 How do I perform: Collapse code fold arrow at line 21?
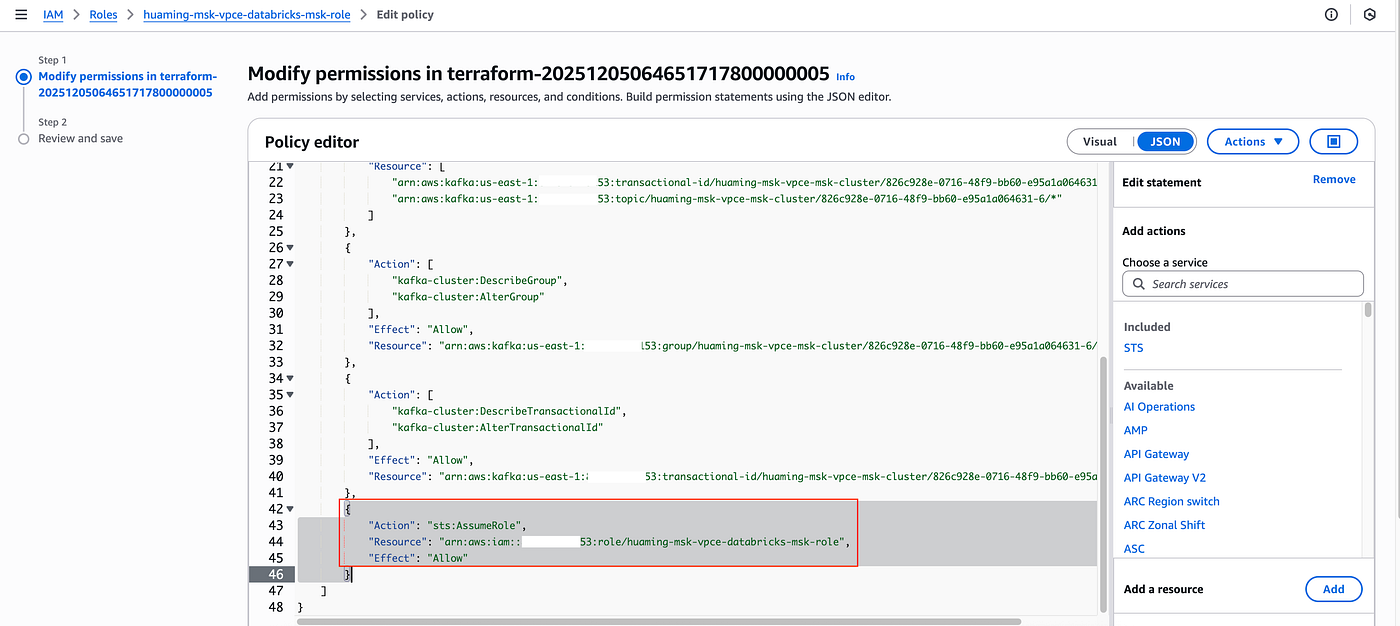[x=290, y=166]
